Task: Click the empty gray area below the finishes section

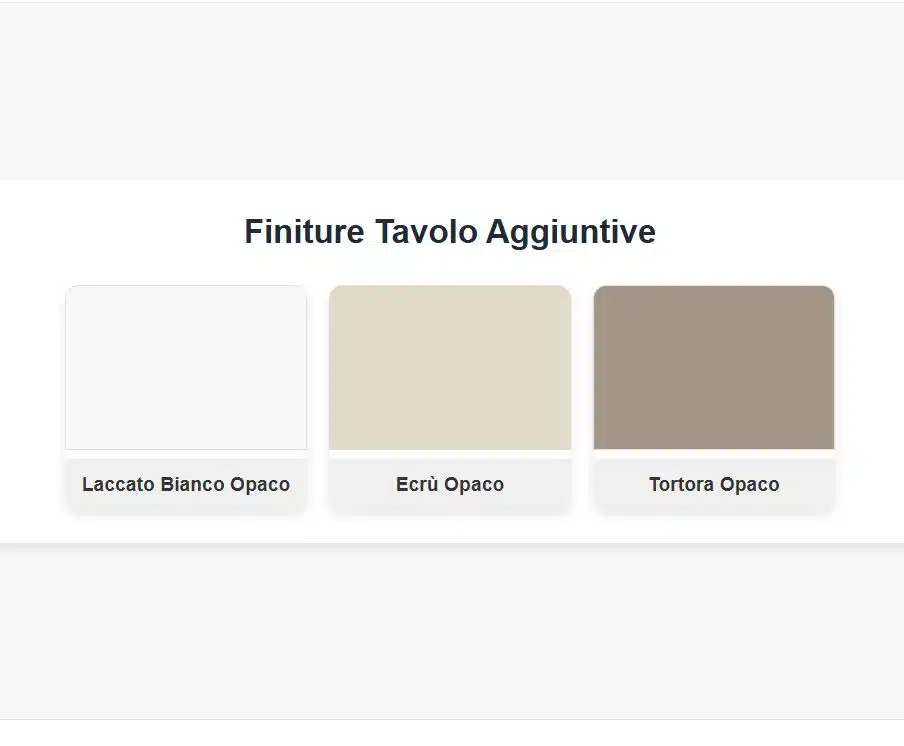Action: click(450, 630)
